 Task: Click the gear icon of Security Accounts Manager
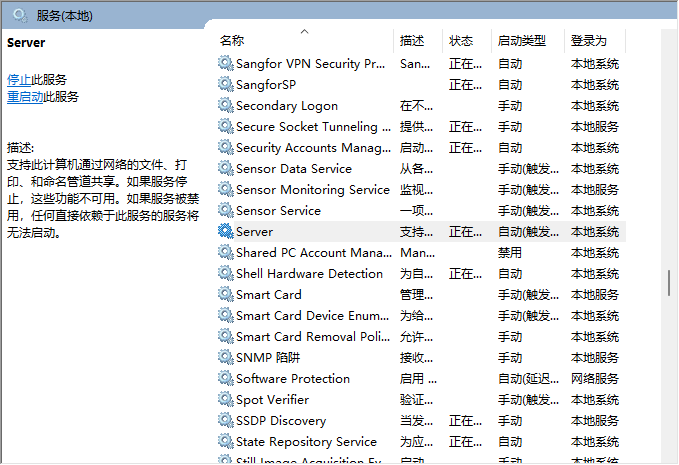226,147
